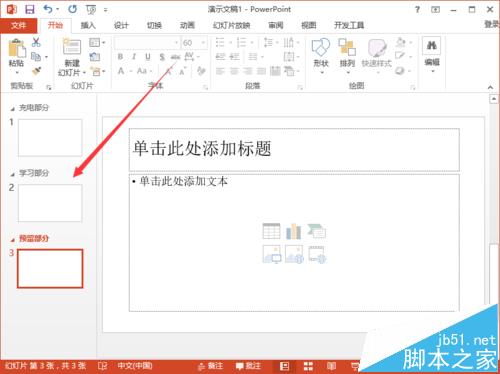Click the Copy icon
Image resolution: width=500 pixels, height=374 pixels.
click(x=36, y=57)
